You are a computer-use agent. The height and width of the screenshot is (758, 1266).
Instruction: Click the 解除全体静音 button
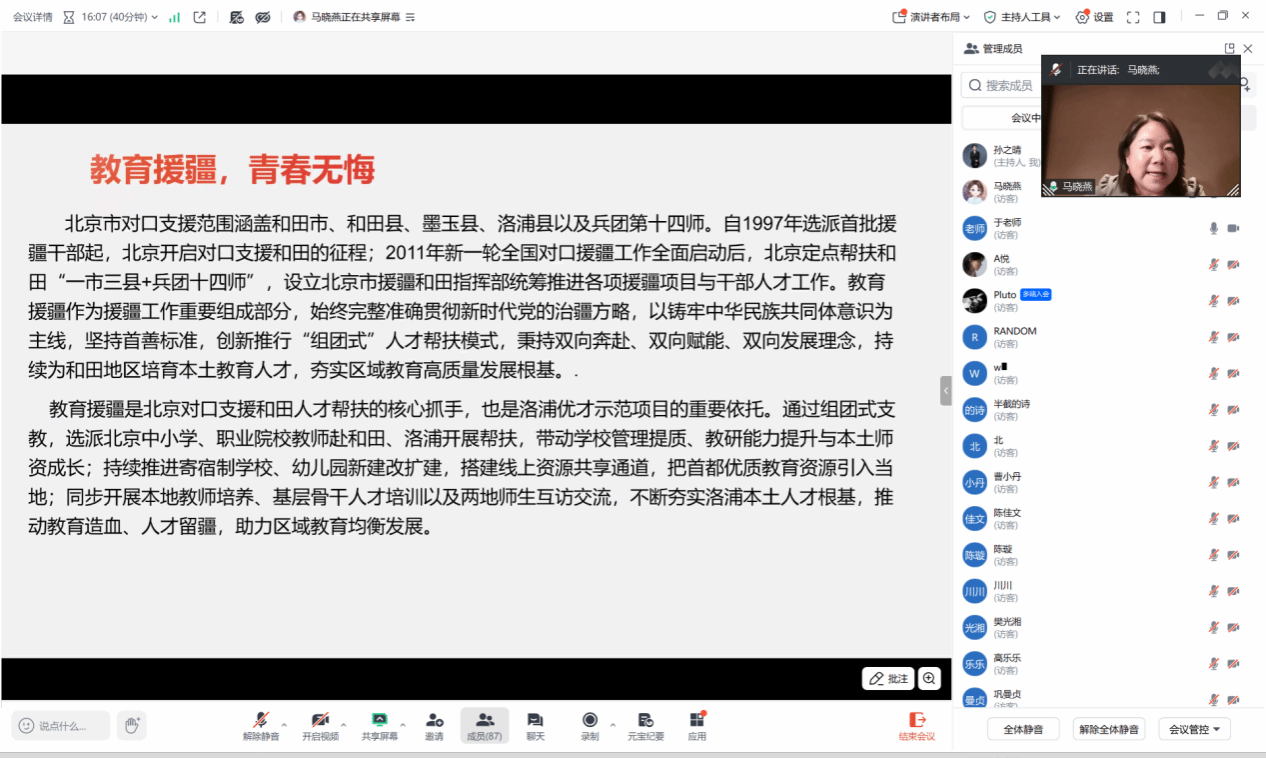1109,730
